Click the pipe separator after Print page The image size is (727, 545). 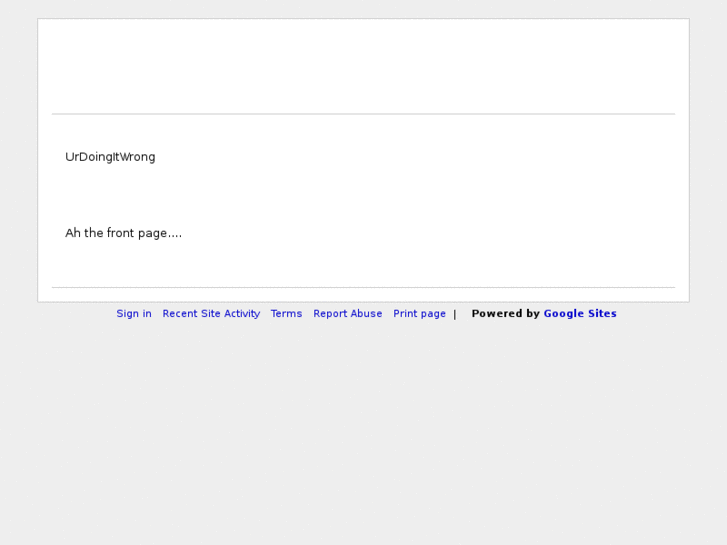[x=455, y=314]
